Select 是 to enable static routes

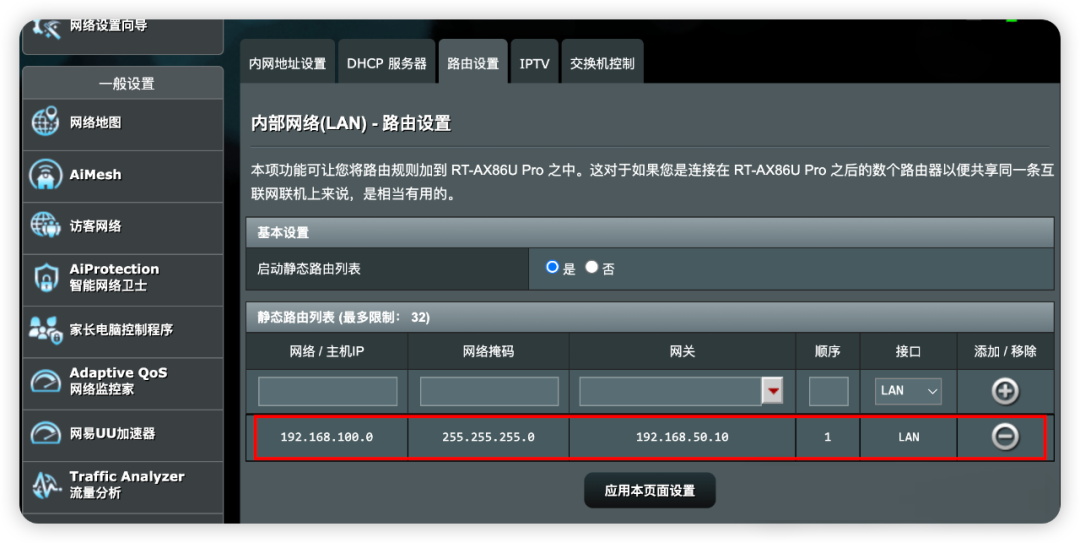click(x=552, y=267)
